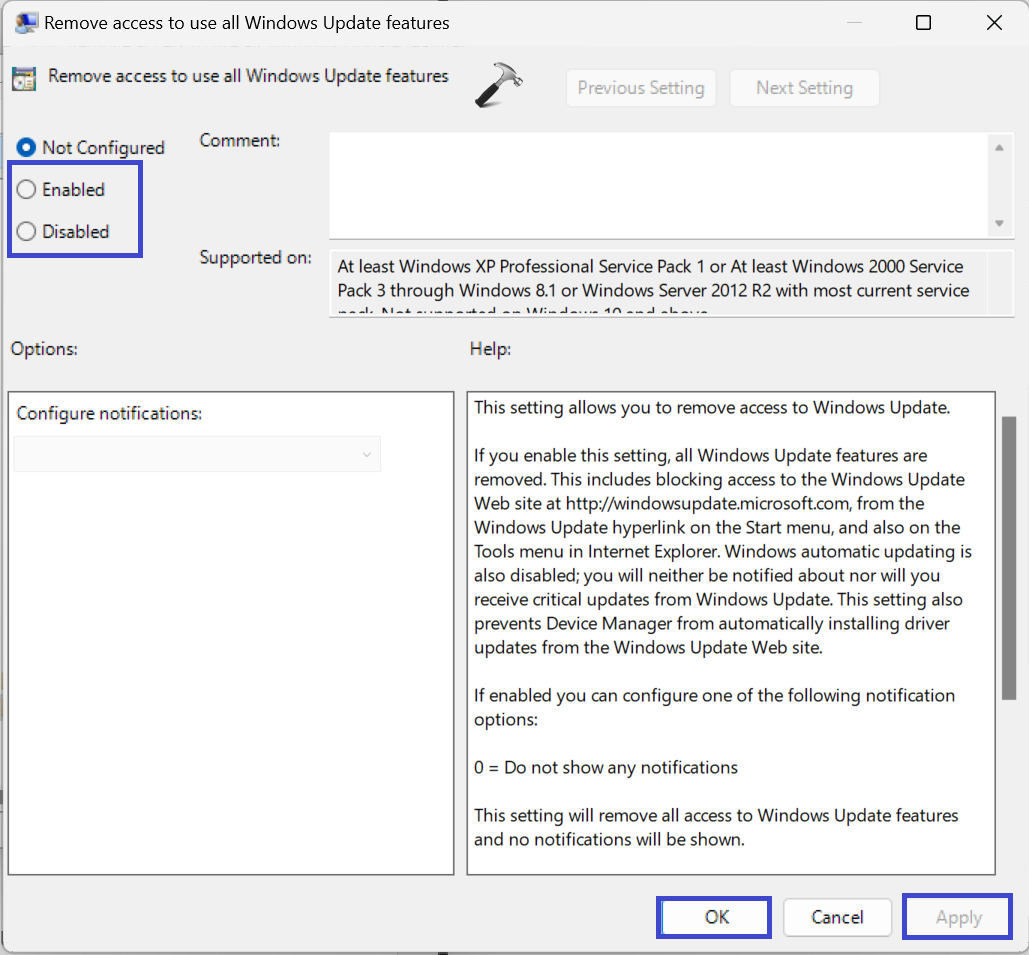Viewport: 1029px width, 955px height.
Task: Click the 'Options:' label
Action: [44, 349]
